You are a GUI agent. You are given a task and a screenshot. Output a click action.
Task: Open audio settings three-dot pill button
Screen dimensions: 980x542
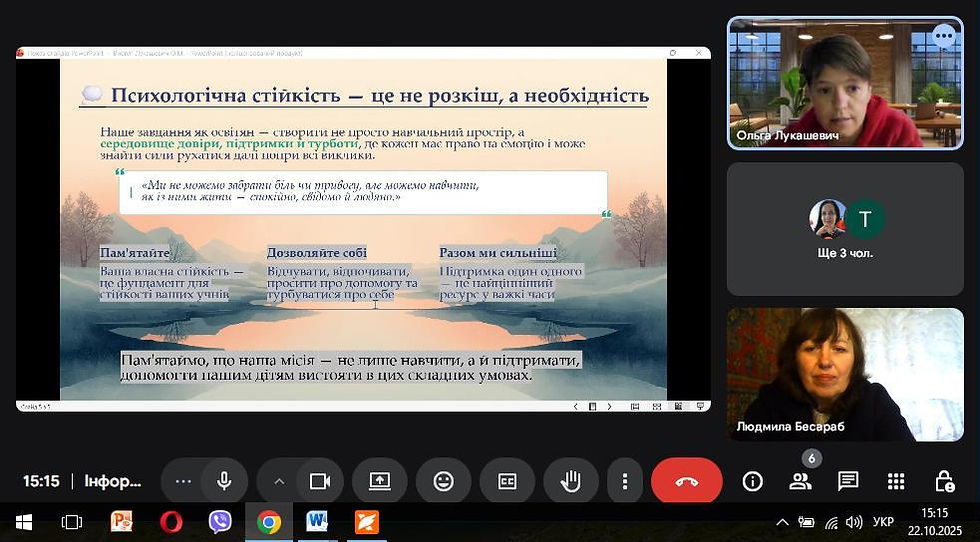(183, 481)
